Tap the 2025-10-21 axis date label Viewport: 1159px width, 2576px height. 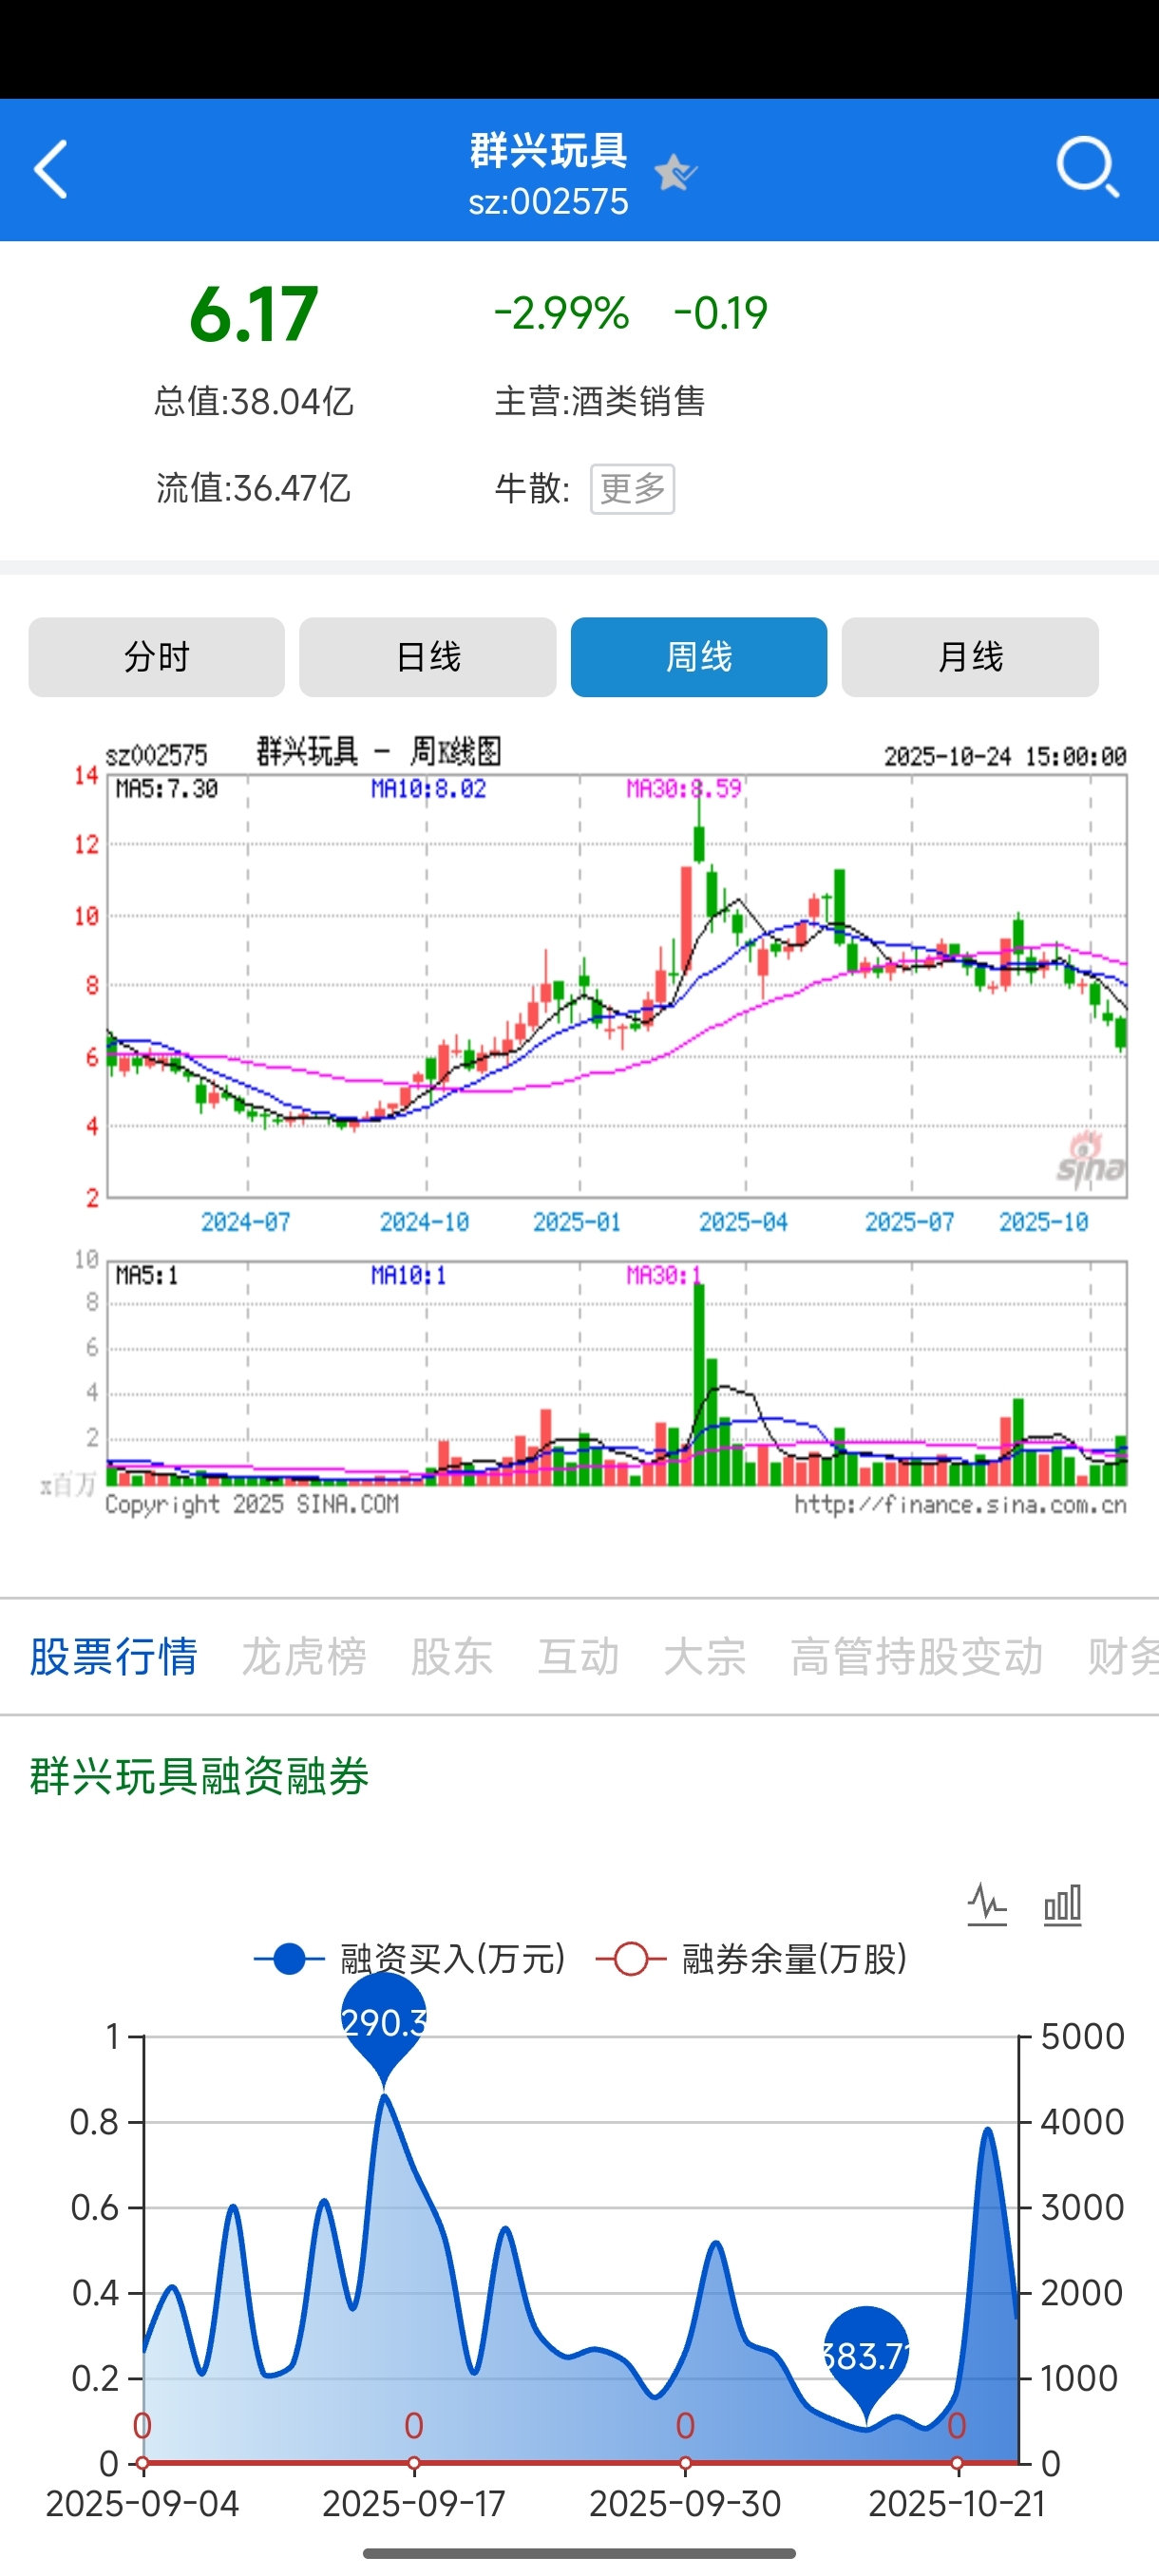pos(957,2504)
